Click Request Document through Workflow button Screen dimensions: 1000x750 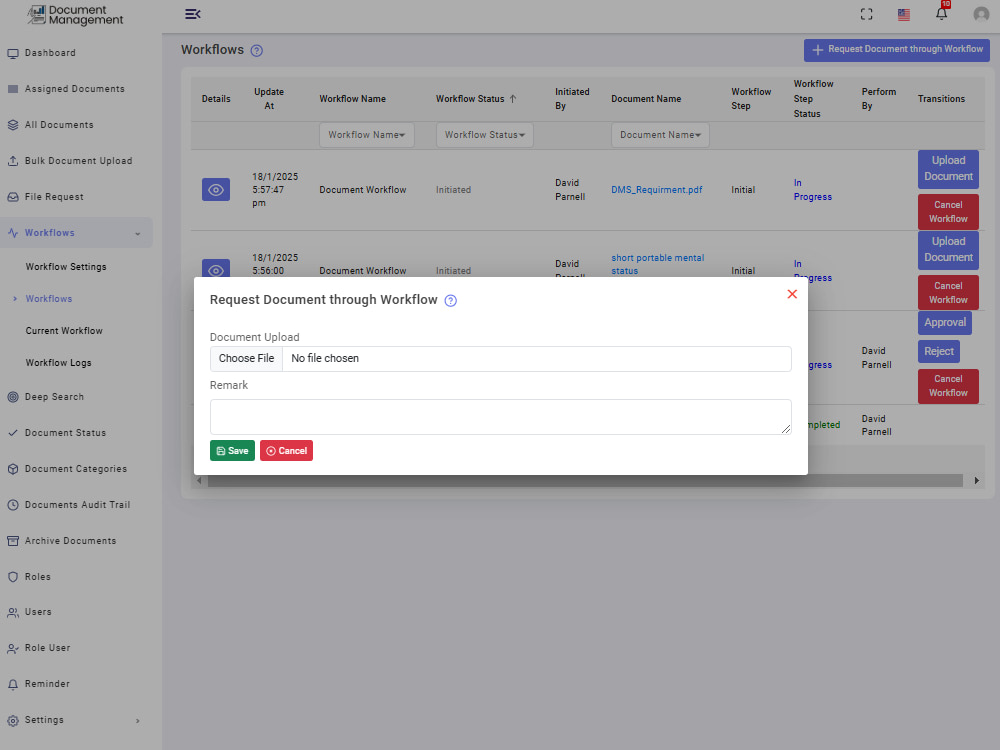click(x=897, y=50)
